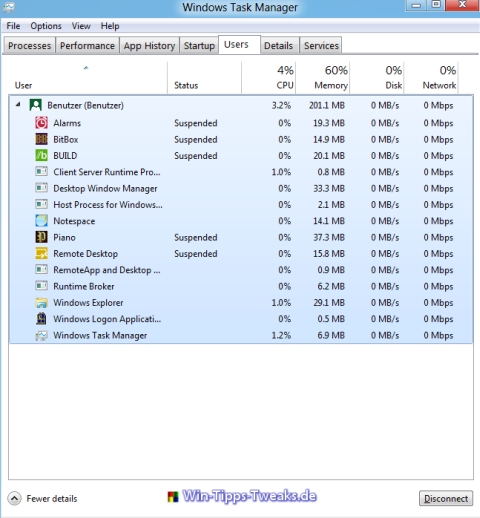
Task: Collapse the Benutzer user tree
Action: point(18,105)
